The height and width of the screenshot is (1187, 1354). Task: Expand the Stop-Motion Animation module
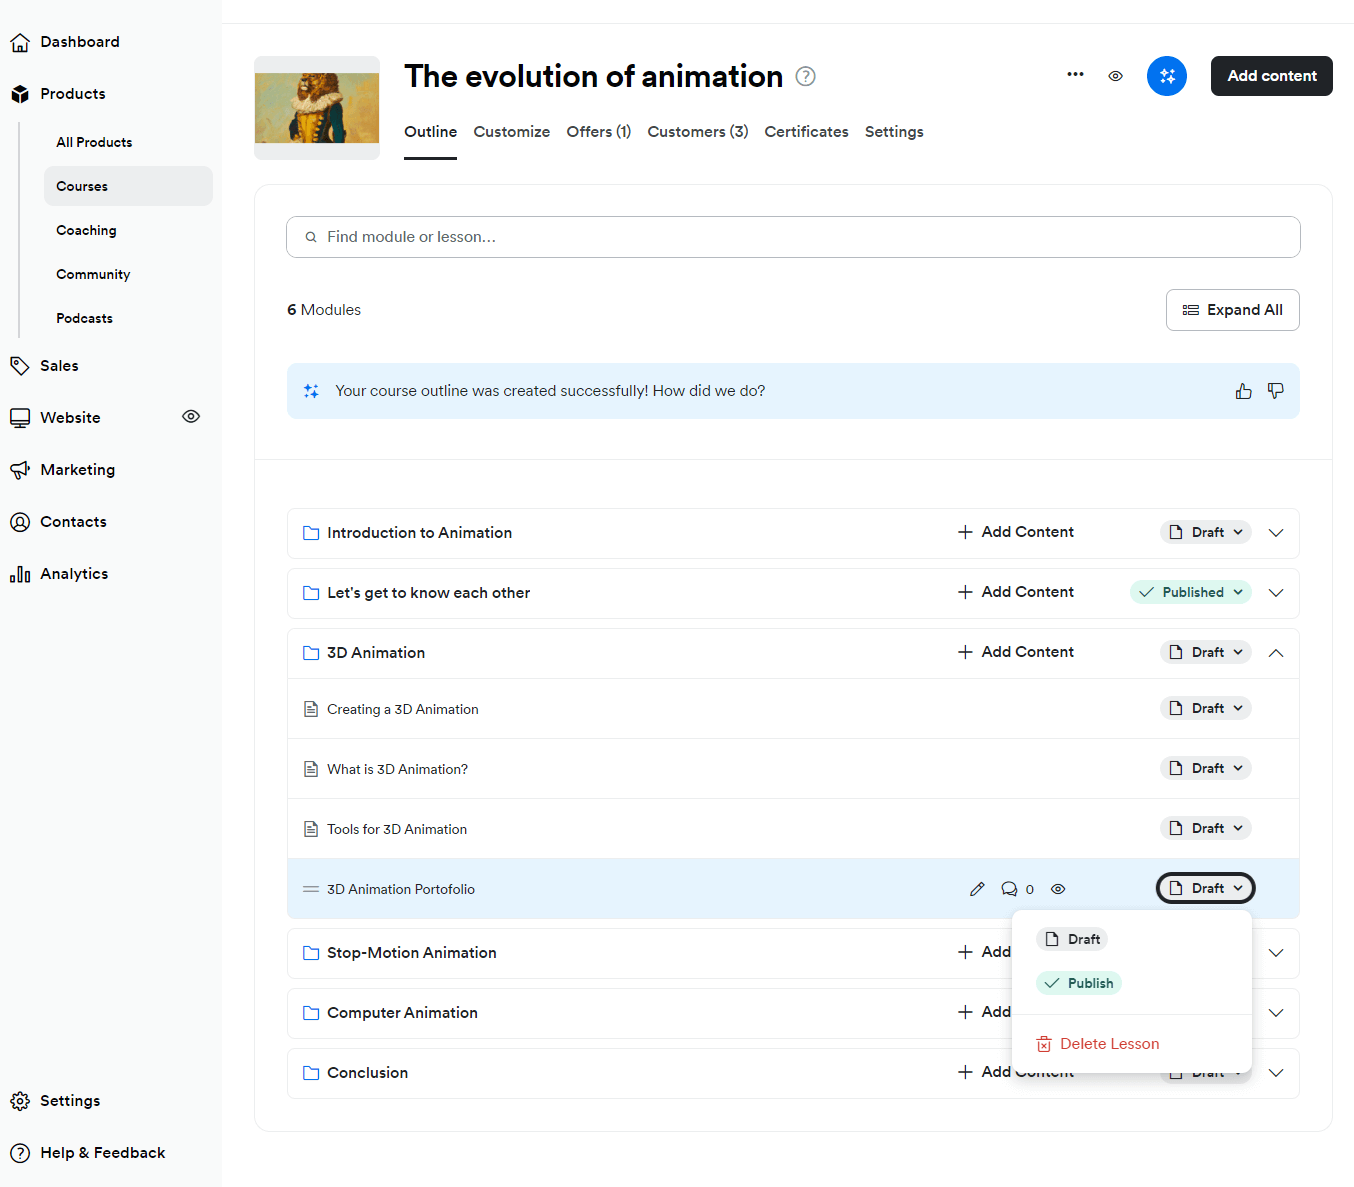(1275, 952)
